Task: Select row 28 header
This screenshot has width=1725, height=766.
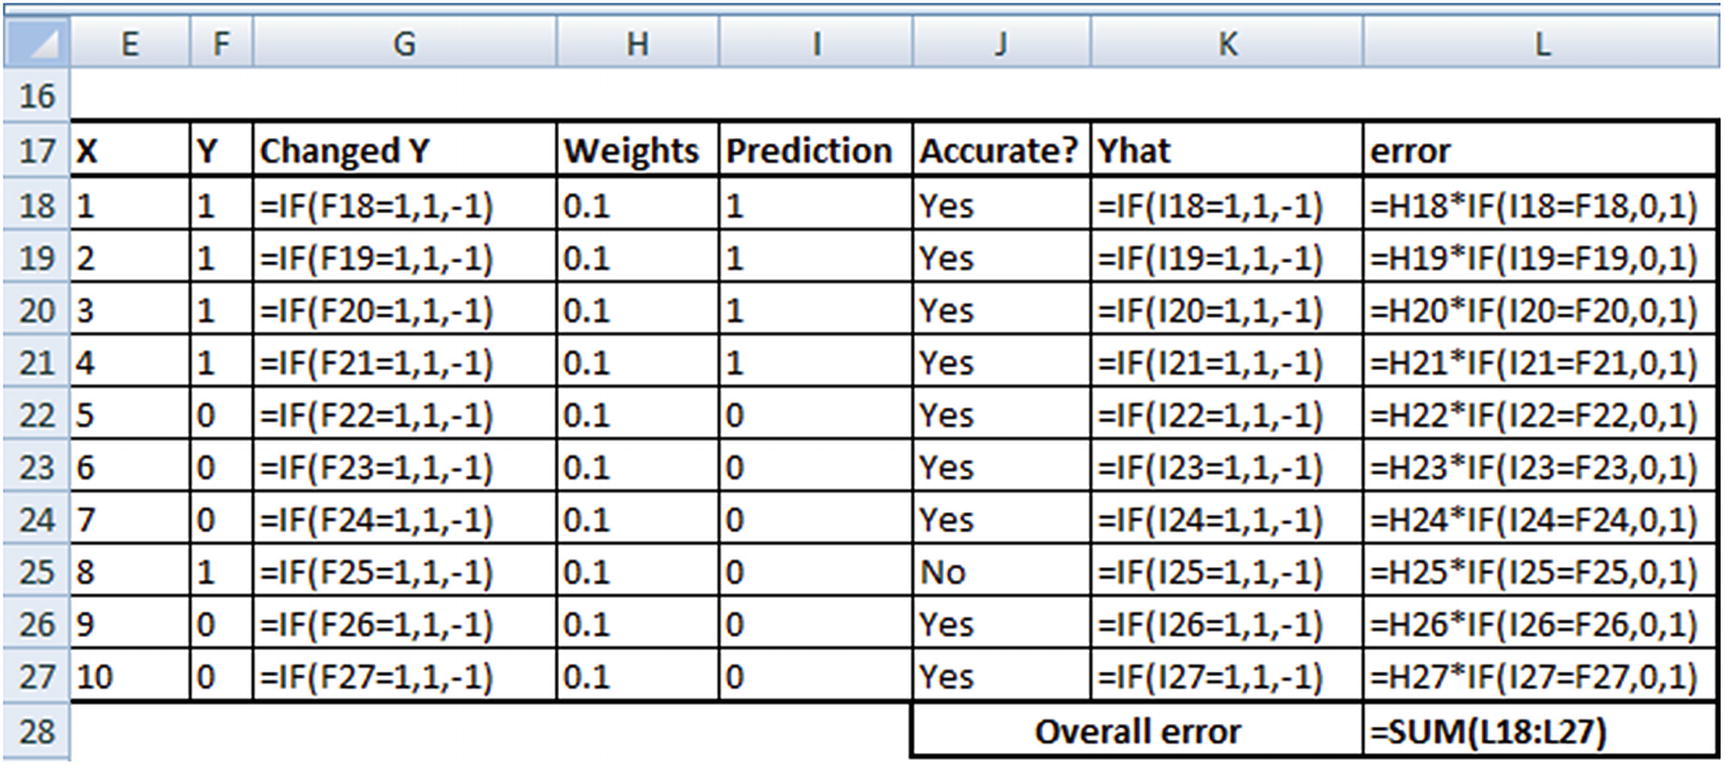Action: (x=36, y=731)
